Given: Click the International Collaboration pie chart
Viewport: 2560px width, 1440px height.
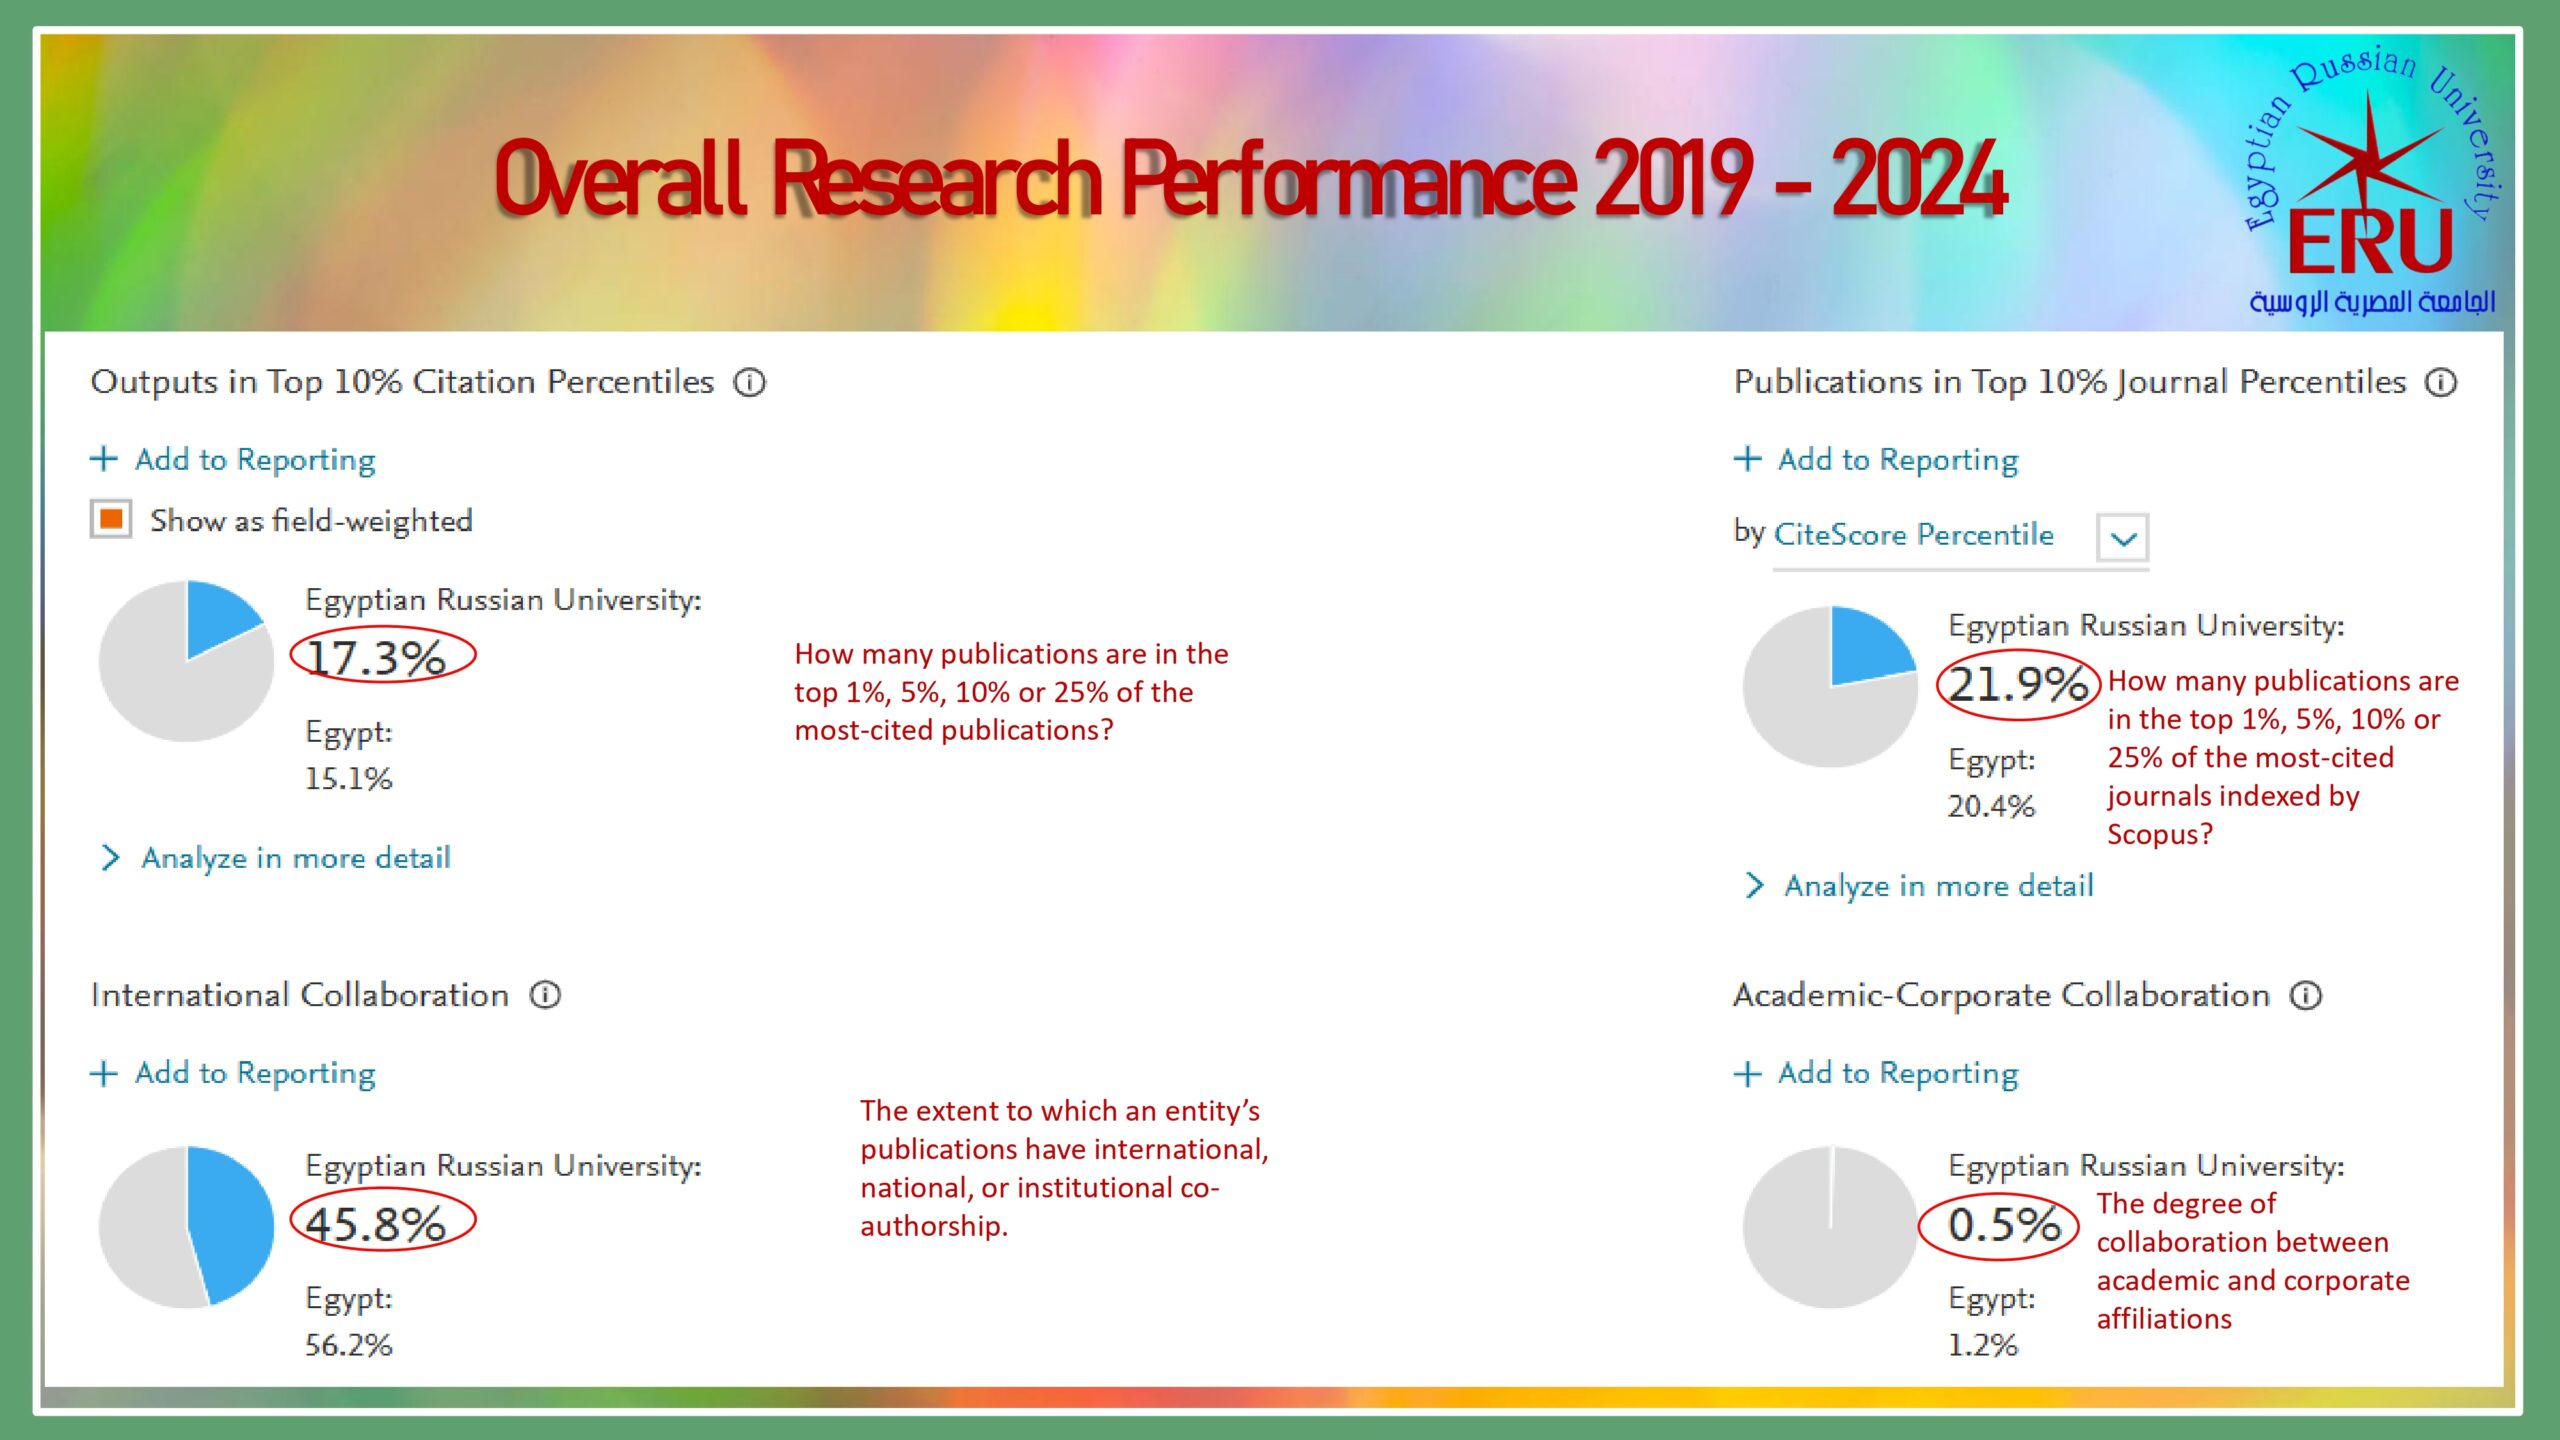Looking at the screenshot, I should [x=186, y=1227].
